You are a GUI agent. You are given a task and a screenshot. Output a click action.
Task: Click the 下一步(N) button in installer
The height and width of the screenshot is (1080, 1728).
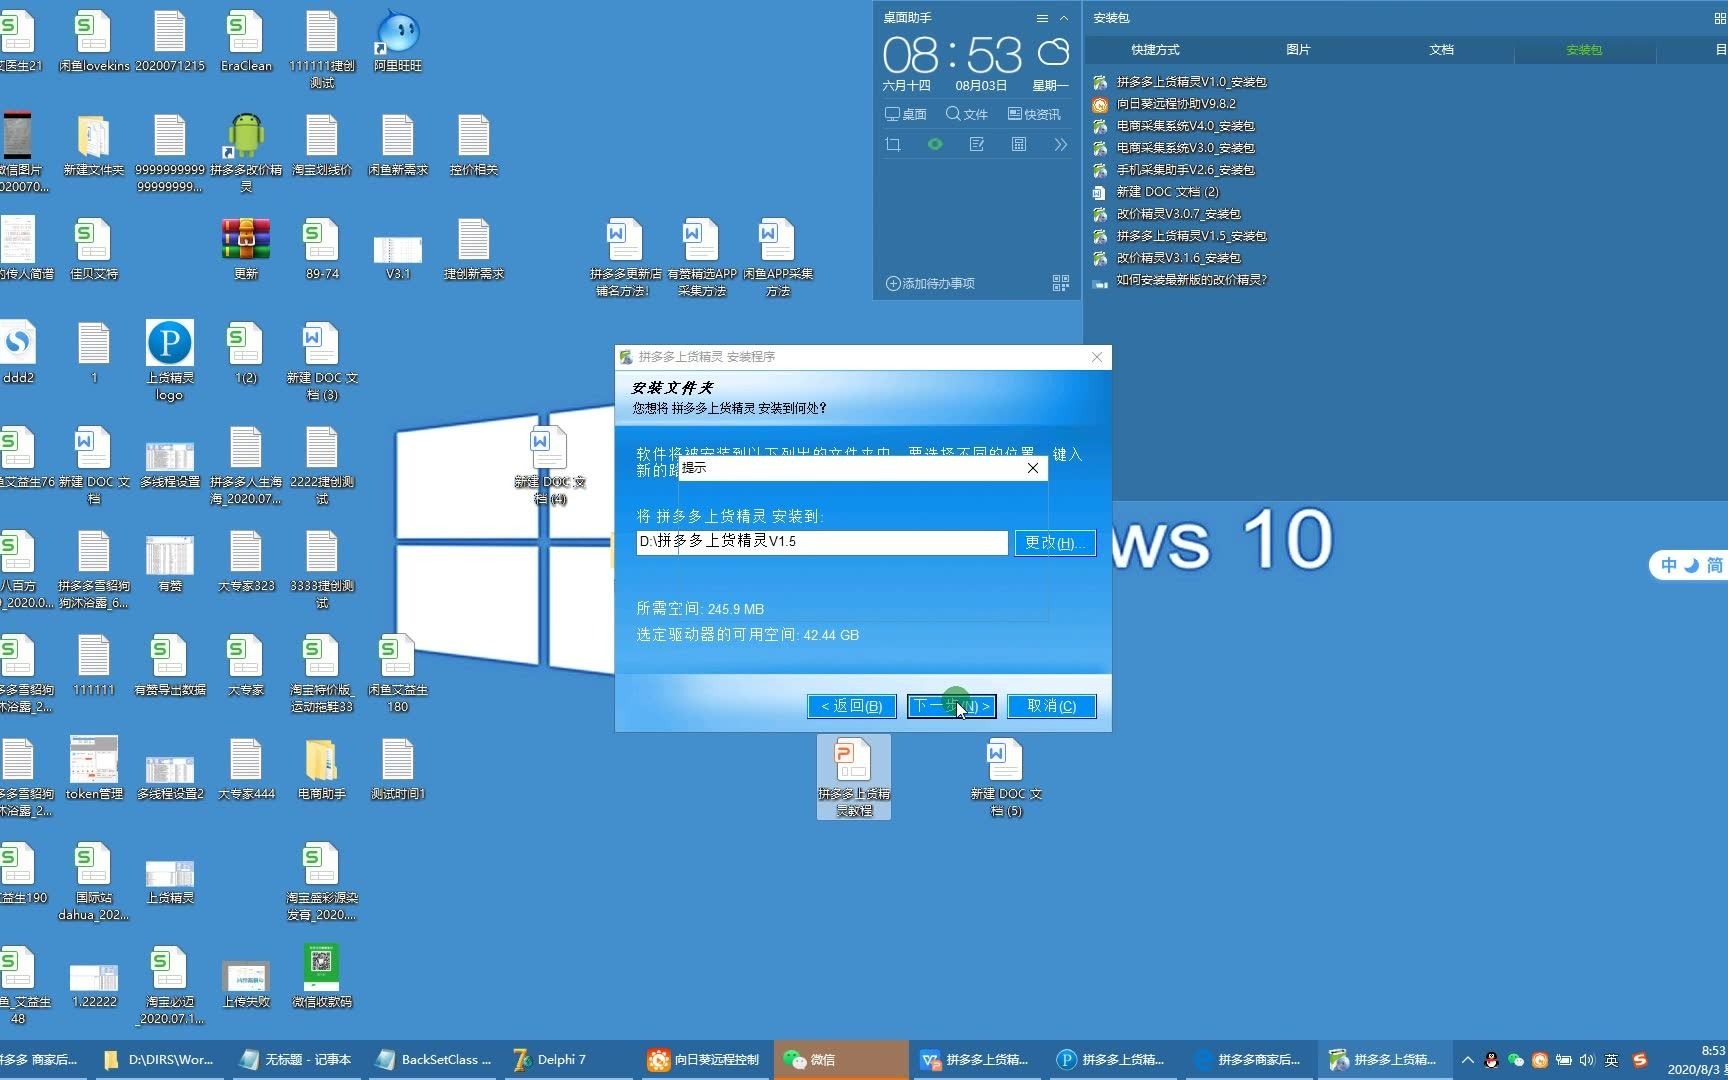951,706
